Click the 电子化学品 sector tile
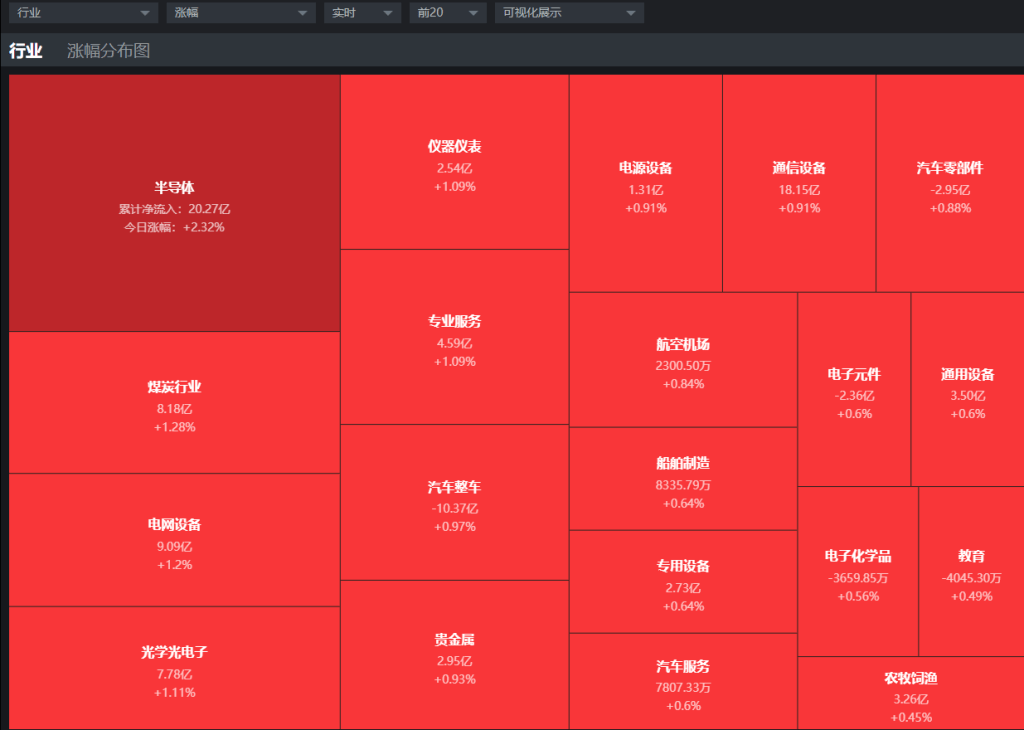The image size is (1024, 730). tap(857, 573)
